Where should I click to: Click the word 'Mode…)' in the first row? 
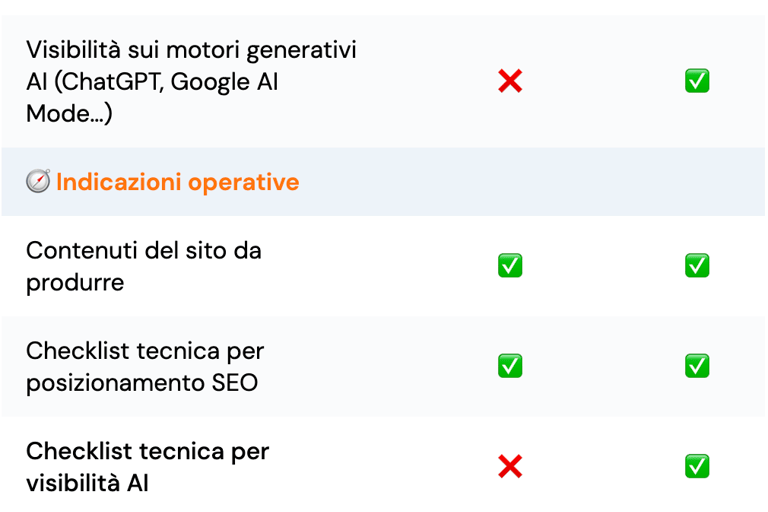69,113
